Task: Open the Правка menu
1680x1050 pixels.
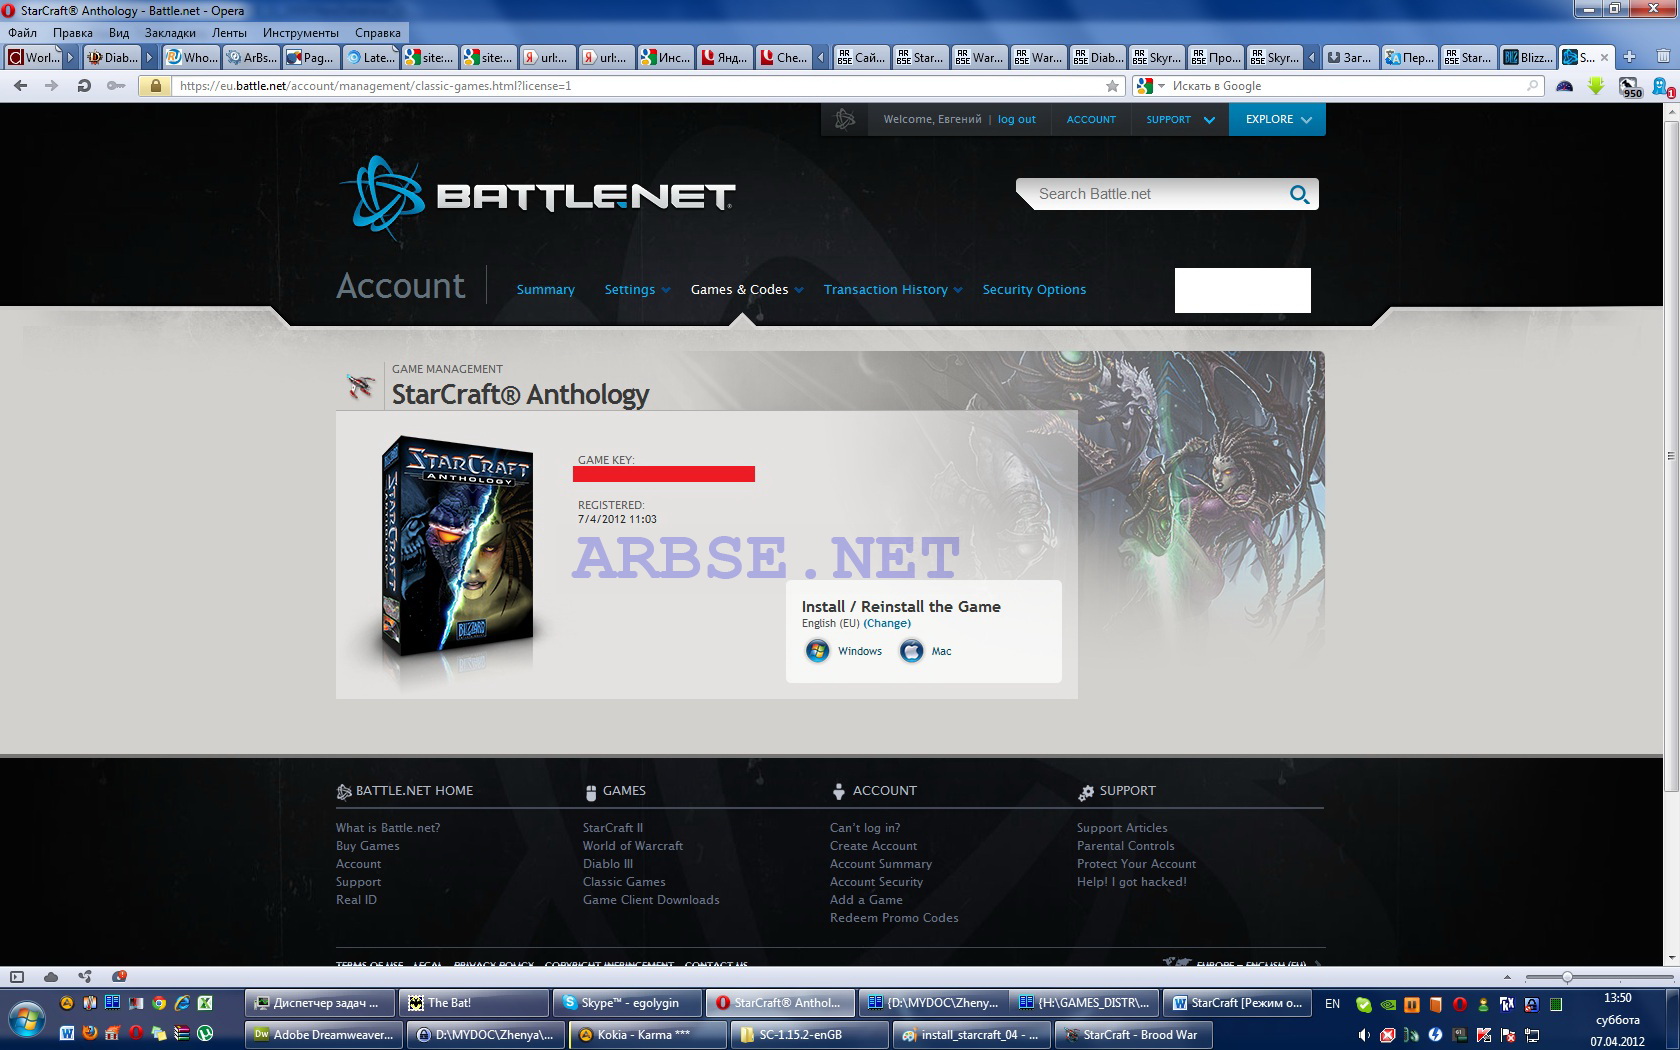Action: coord(73,33)
